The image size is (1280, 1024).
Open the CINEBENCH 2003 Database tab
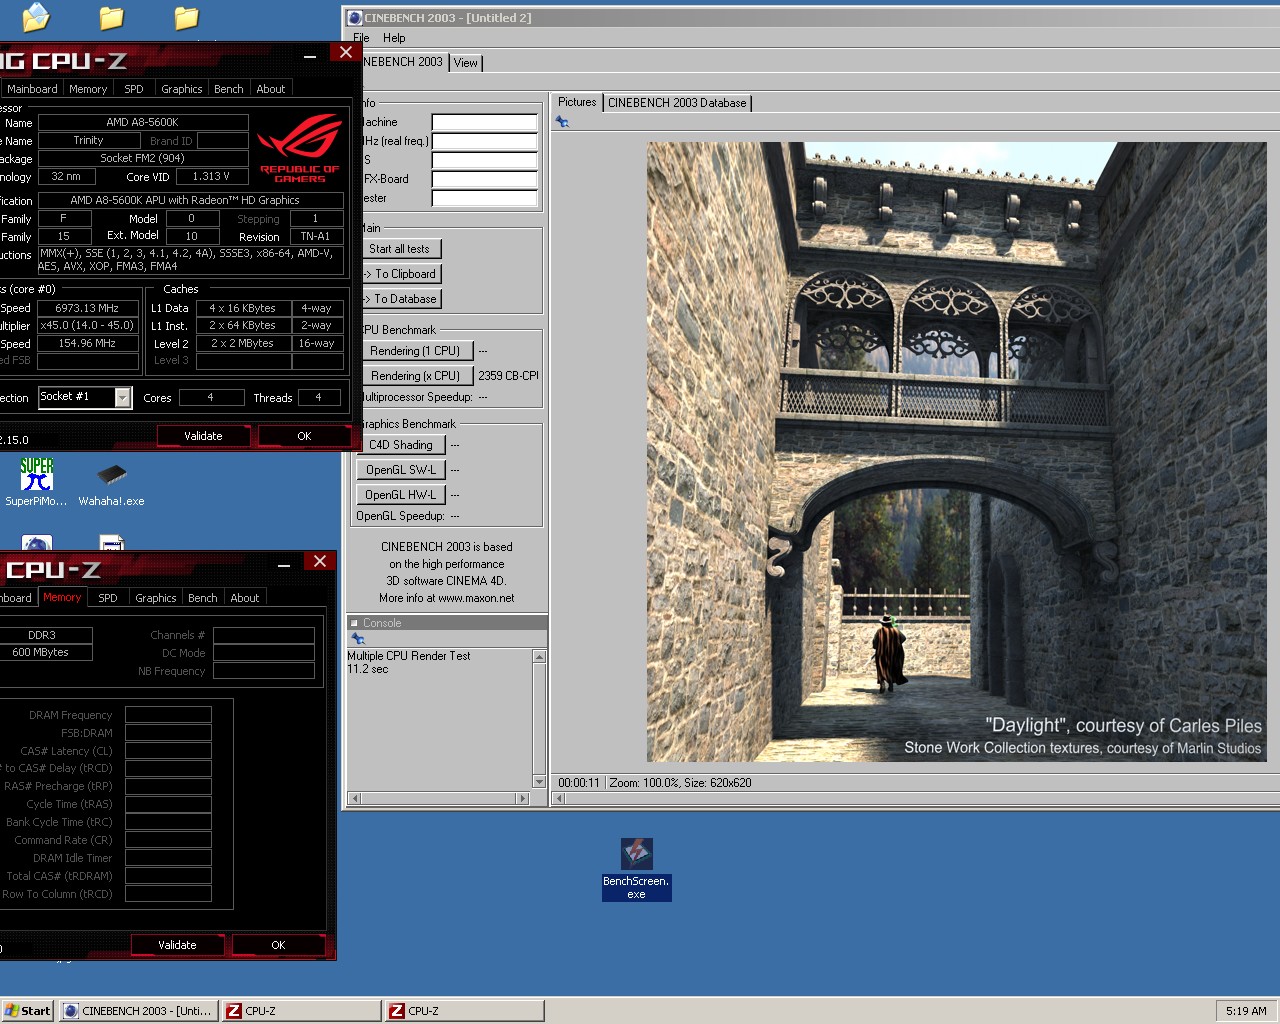(x=677, y=103)
